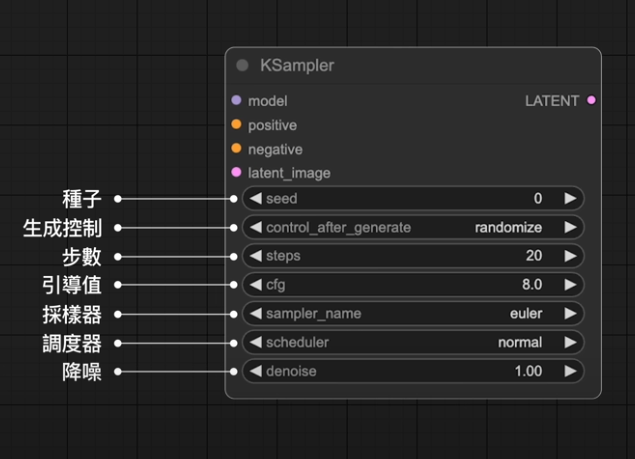This screenshot has height=459, width=635.
Task: Decrease cfg value with left arrow
Action: 255,285
